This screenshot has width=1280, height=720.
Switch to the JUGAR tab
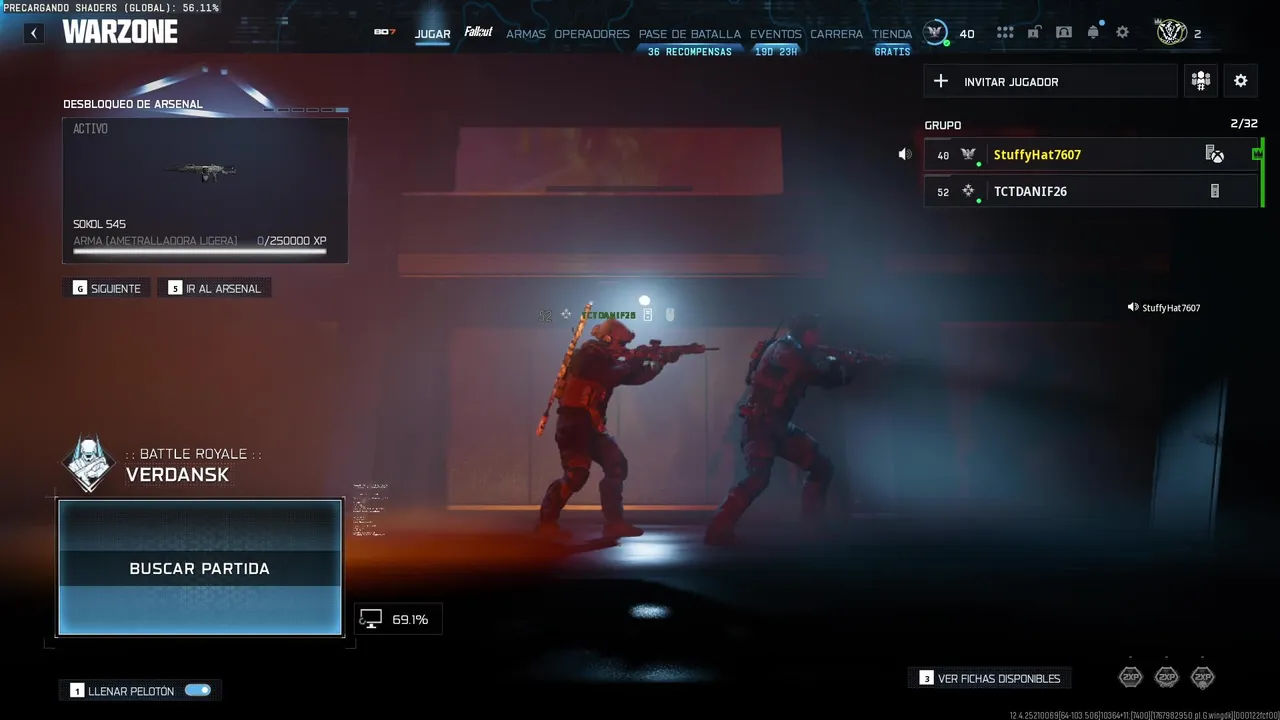click(433, 34)
